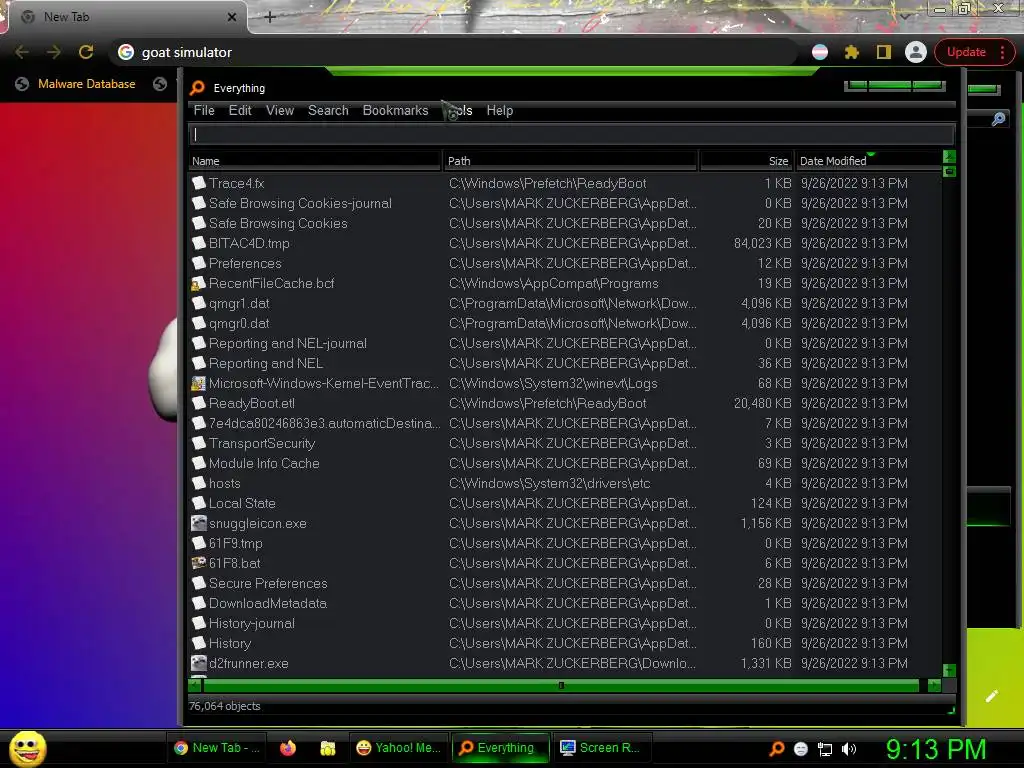
Task: Select the 61F9.tmp file row
Action: pos(565,543)
